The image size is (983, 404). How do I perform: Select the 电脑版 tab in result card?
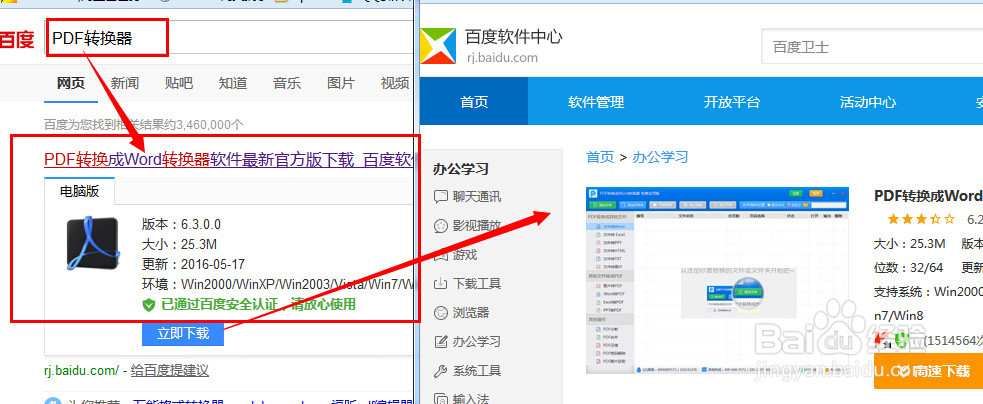tap(80, 191)
